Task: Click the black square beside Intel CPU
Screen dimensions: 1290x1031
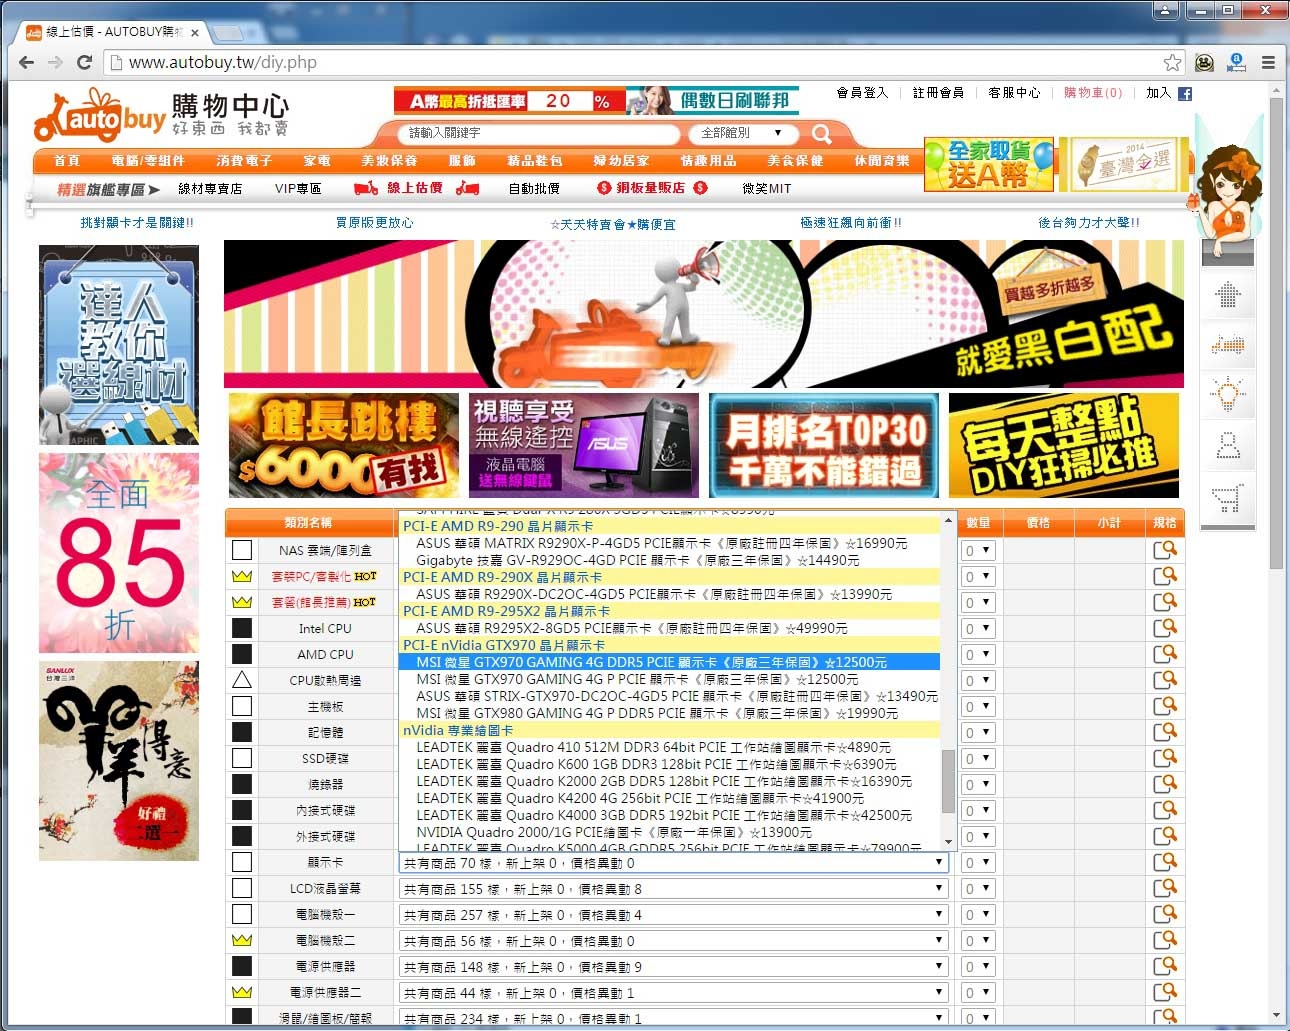Action: pos(241,628)
